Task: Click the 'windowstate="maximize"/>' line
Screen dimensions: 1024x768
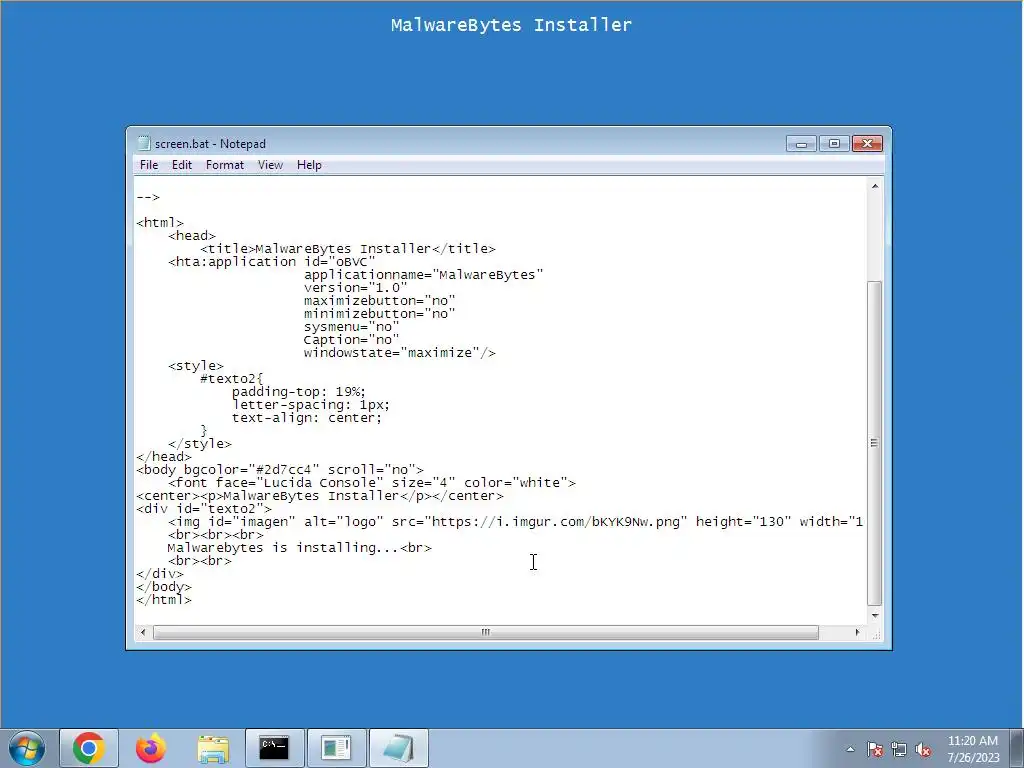Action: pyautogui.click(x=400, y=353)
